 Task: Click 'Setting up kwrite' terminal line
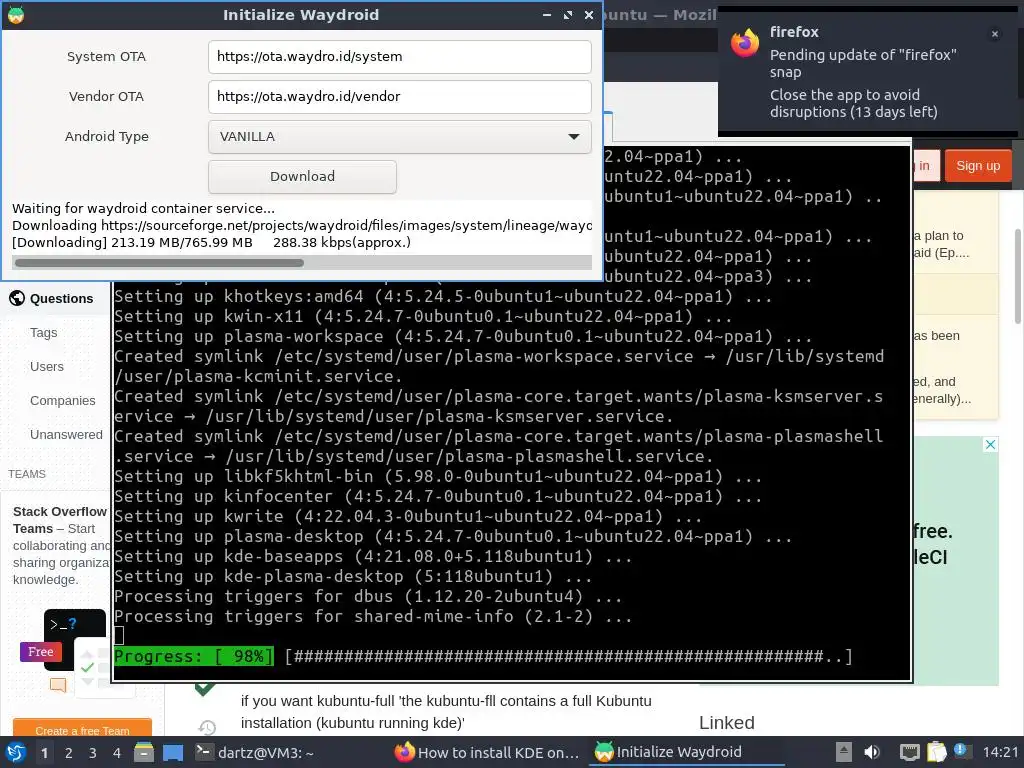click(x=408, y=516)
